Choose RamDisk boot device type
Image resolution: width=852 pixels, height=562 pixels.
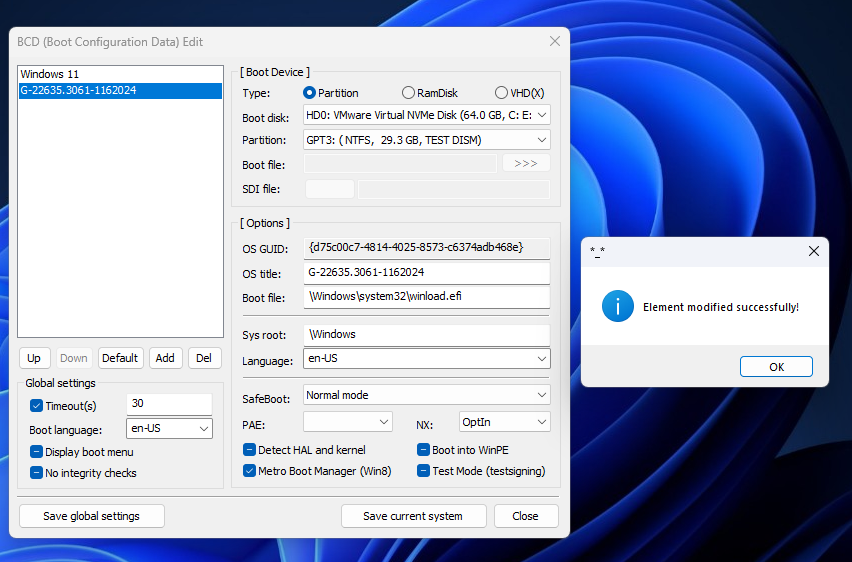click(x=430, y=93)
